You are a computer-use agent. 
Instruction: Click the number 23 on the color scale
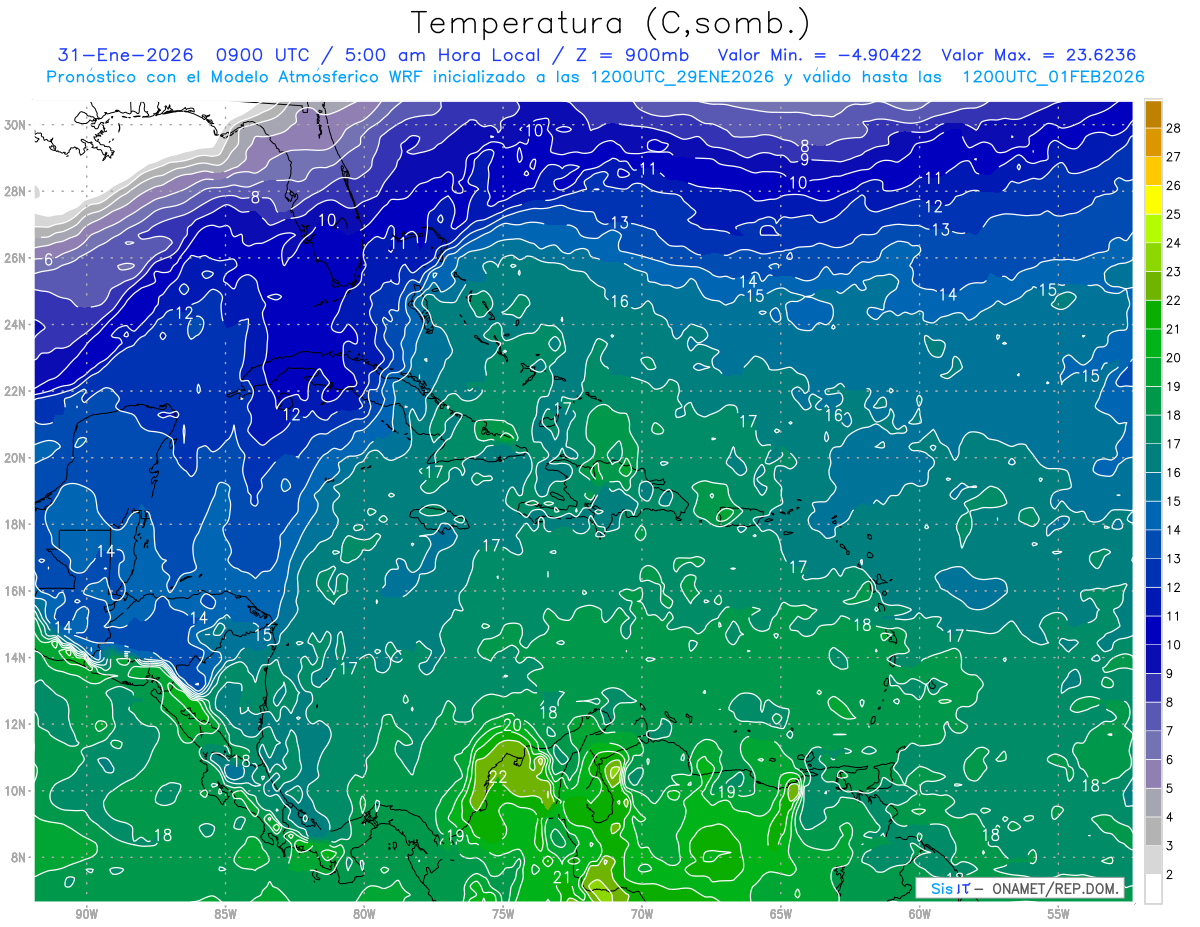(x=1174, y=272)
